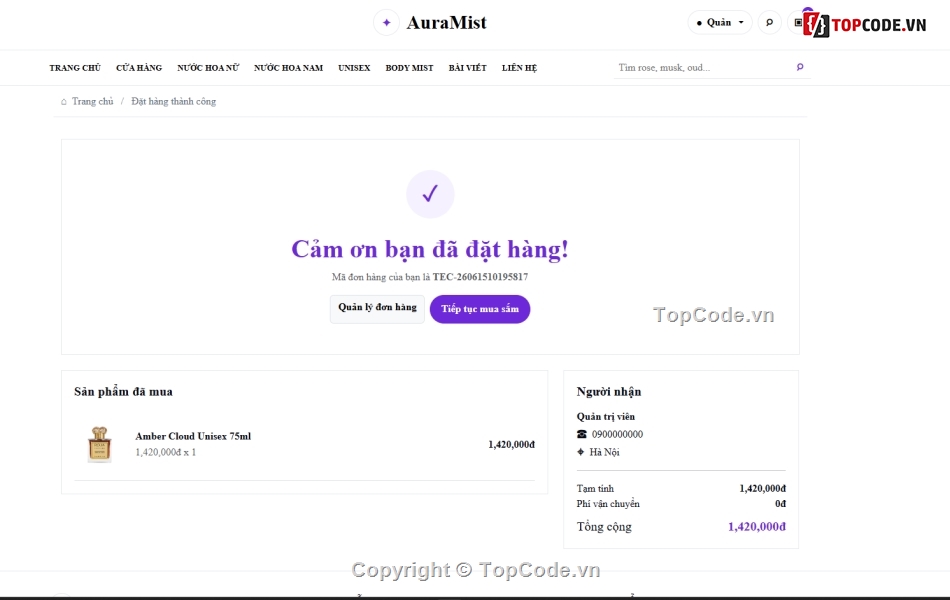
Task: Follow the Trang chủ breadcrumb link
Action: point(92,101)
